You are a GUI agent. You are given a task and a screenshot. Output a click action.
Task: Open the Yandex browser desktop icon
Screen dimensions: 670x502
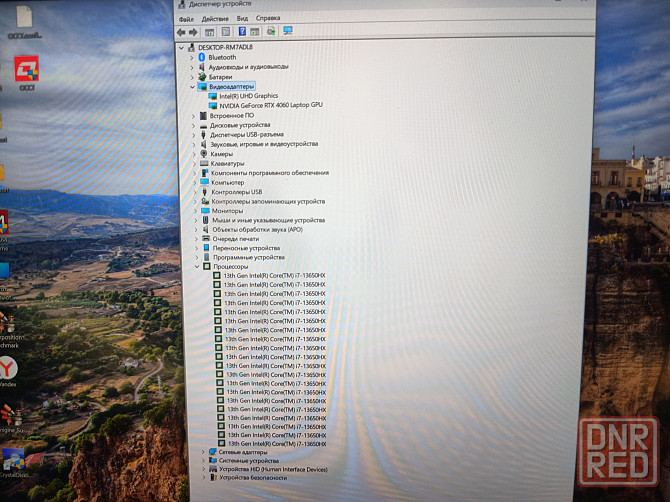8,367
